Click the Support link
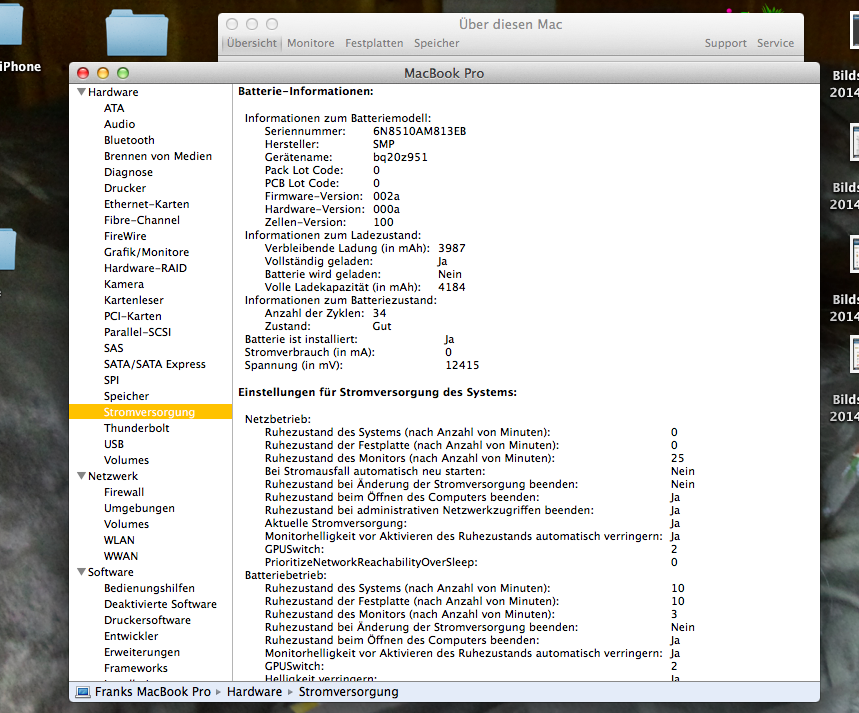 pos(725,43)
